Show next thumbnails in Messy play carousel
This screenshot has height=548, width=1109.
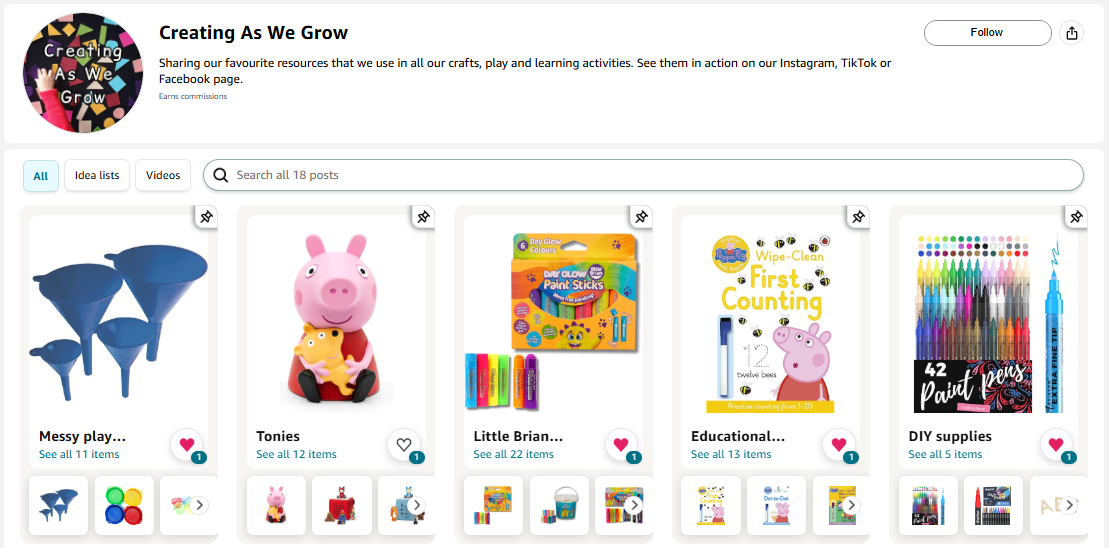[x=199, y=505]
